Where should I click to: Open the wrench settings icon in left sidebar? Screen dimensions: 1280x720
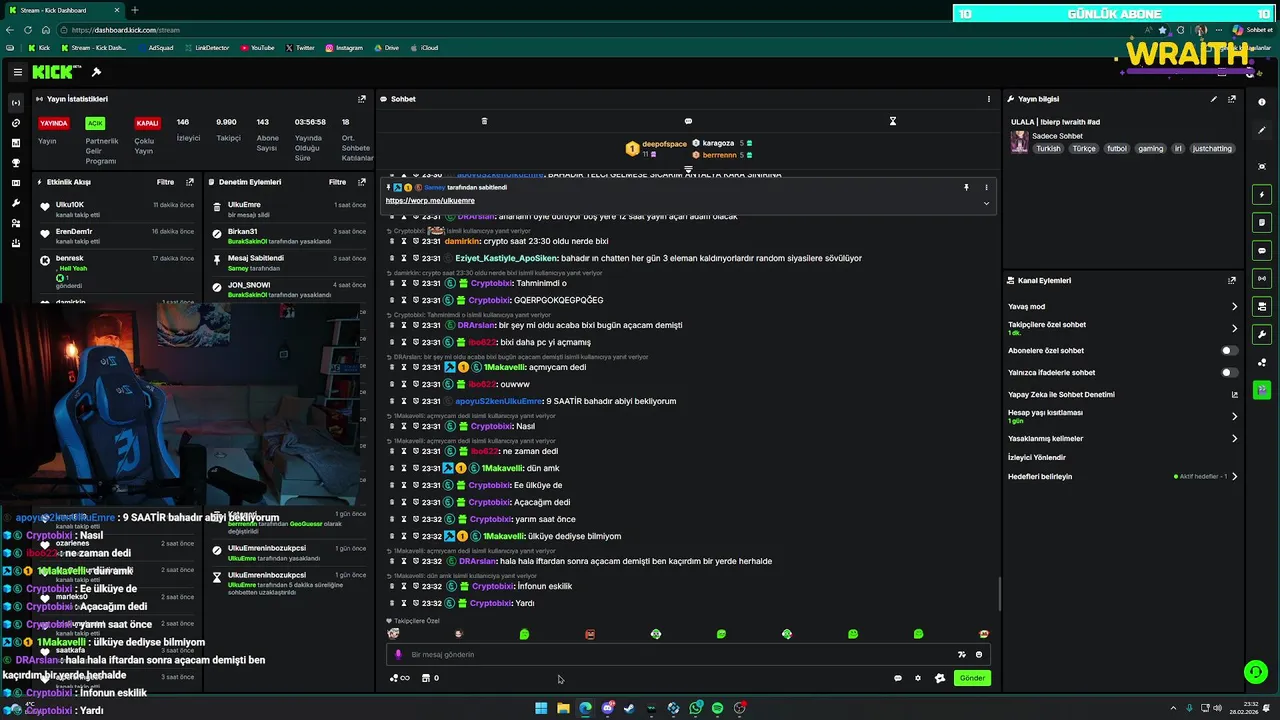click(x=15, y=203)
